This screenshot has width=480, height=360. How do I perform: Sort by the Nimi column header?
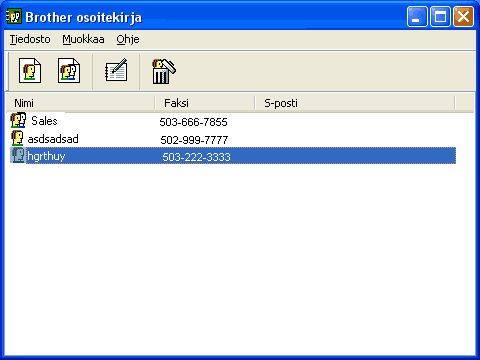click(80, 103)
